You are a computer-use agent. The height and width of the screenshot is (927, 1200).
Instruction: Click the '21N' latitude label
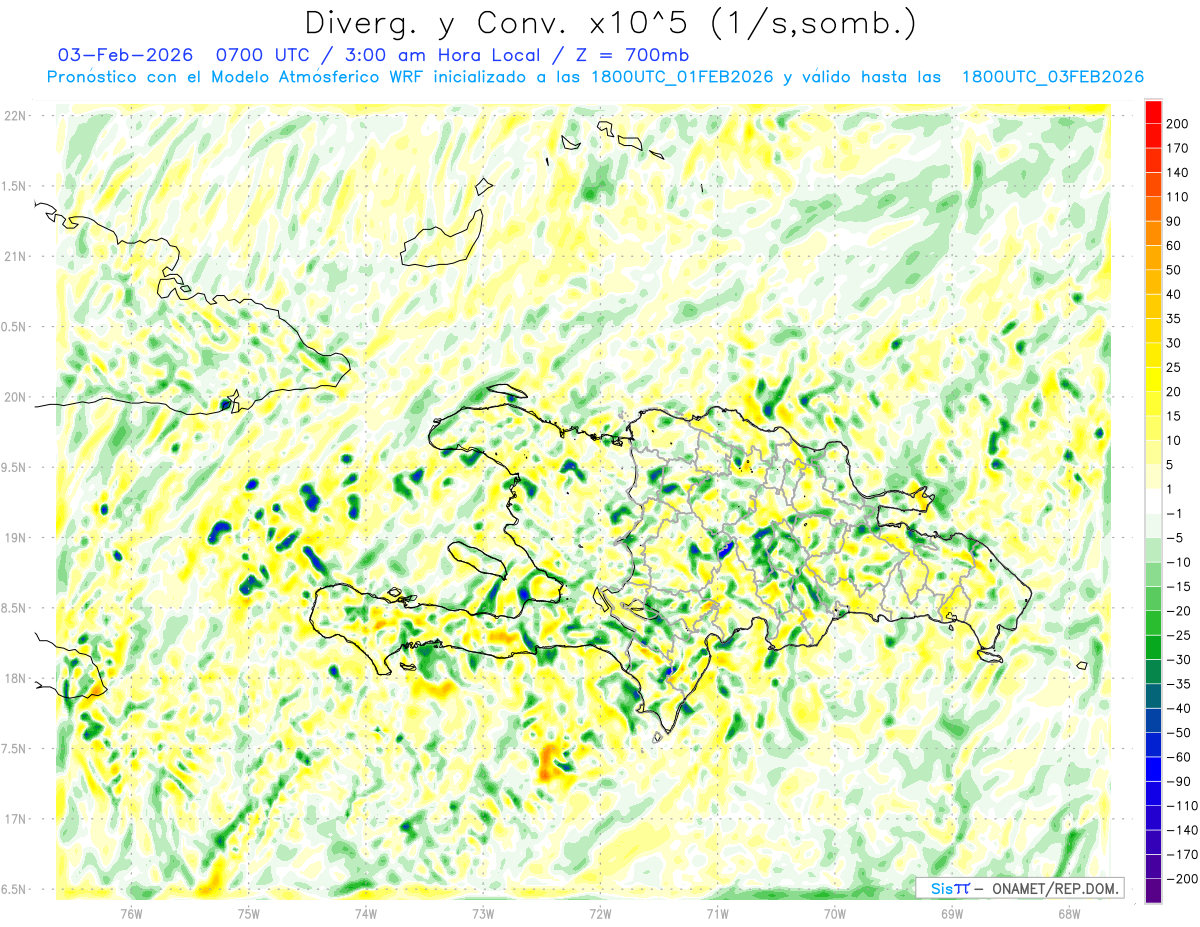coord(14,256)
